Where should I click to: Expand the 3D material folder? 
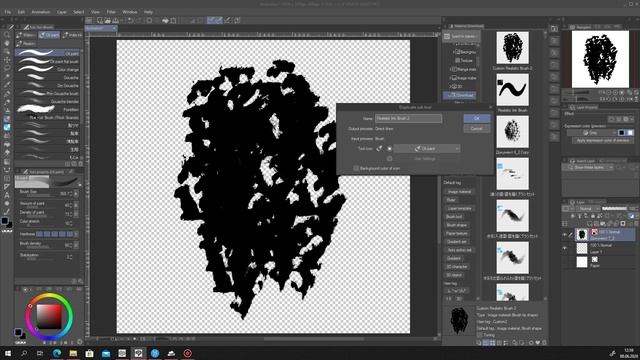point(451,87)
